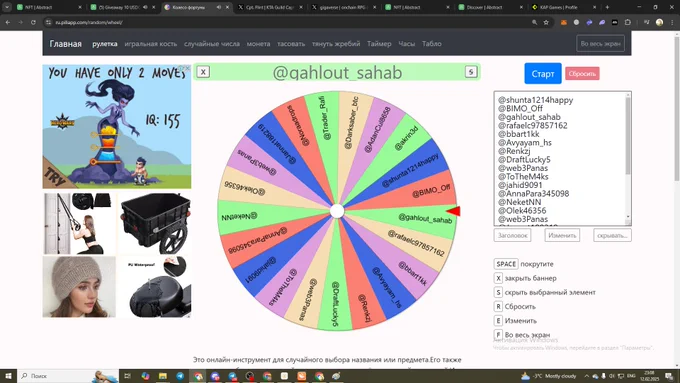680x383 pixels.
Task: Open the монета coin flip tool
Action: tap(258, 44)
